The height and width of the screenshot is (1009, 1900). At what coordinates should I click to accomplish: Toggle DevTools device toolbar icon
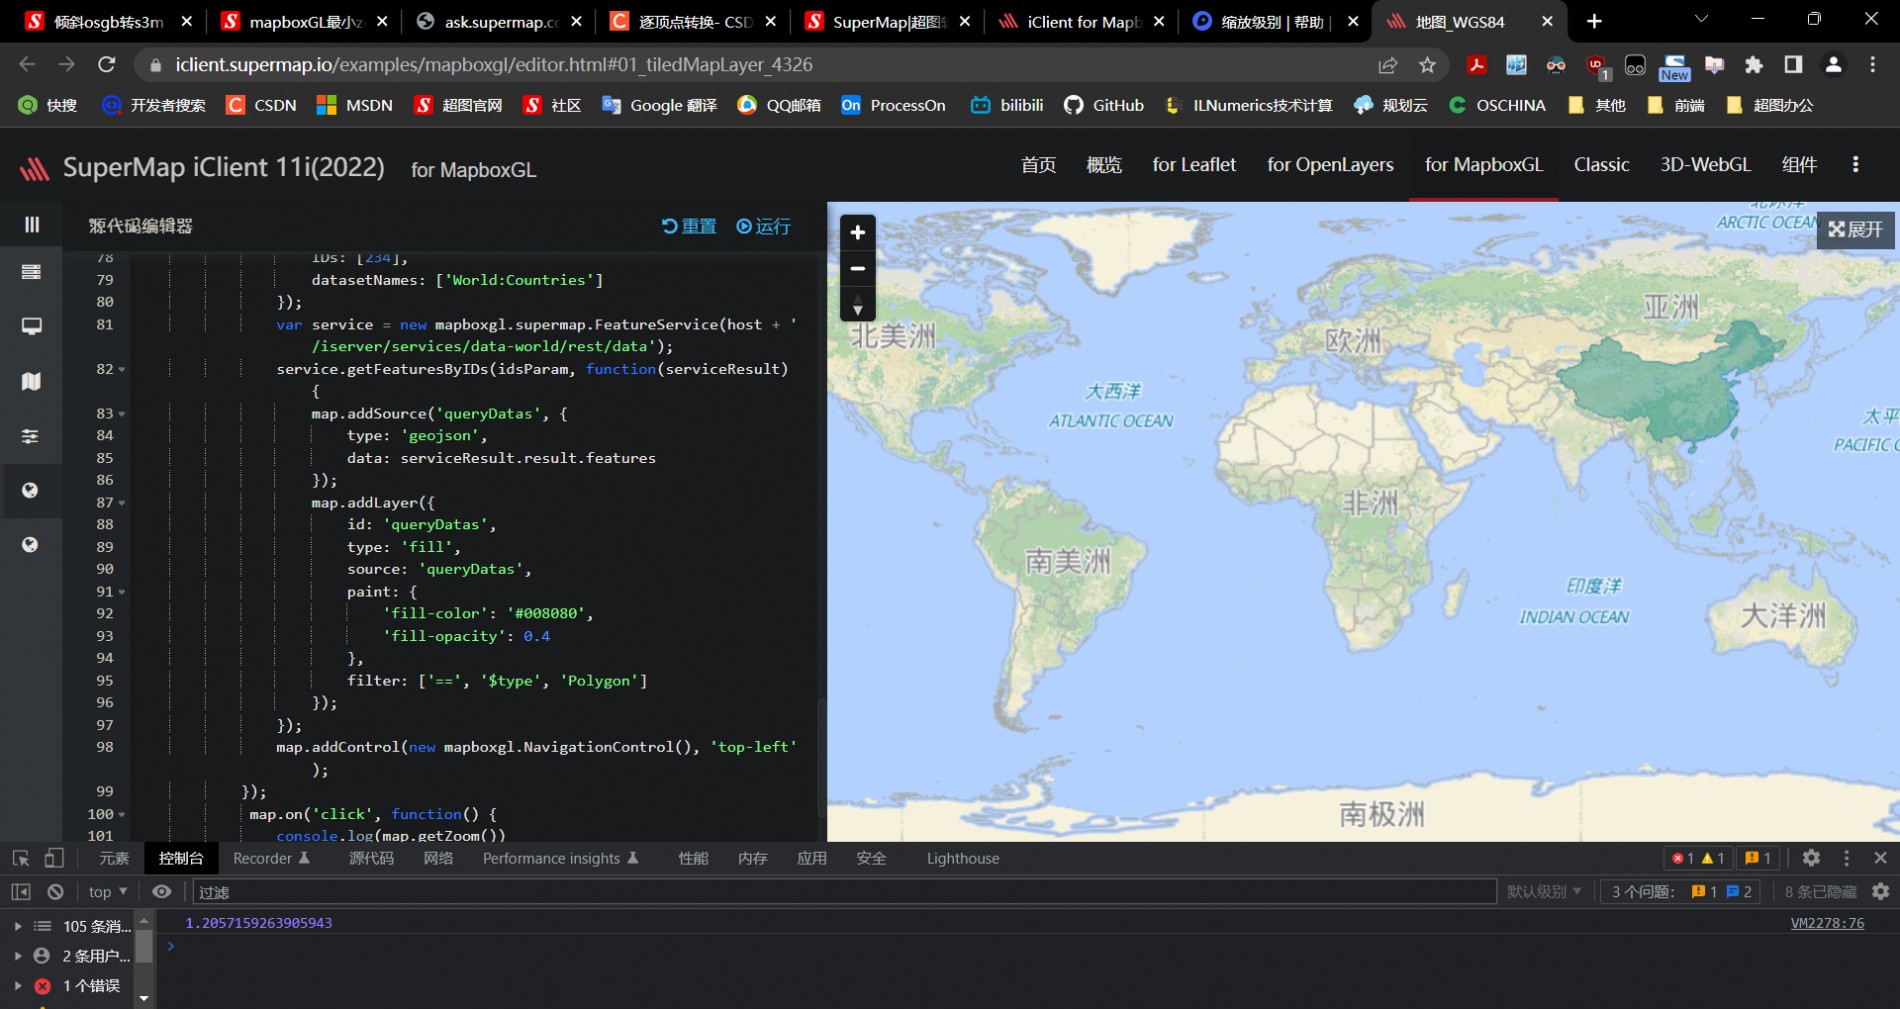54,858
